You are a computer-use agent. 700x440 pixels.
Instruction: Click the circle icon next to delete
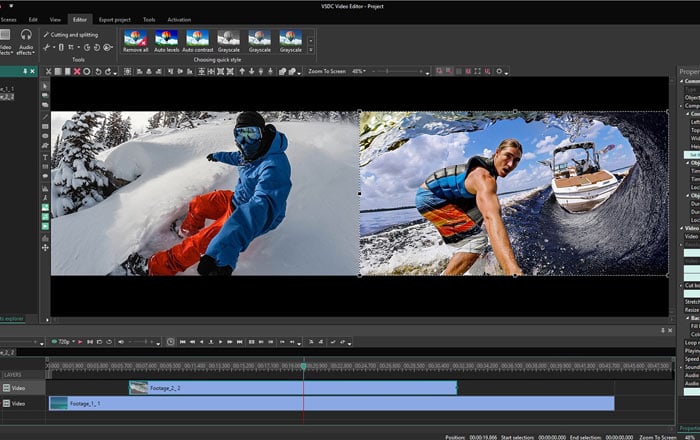coord(87,71)
